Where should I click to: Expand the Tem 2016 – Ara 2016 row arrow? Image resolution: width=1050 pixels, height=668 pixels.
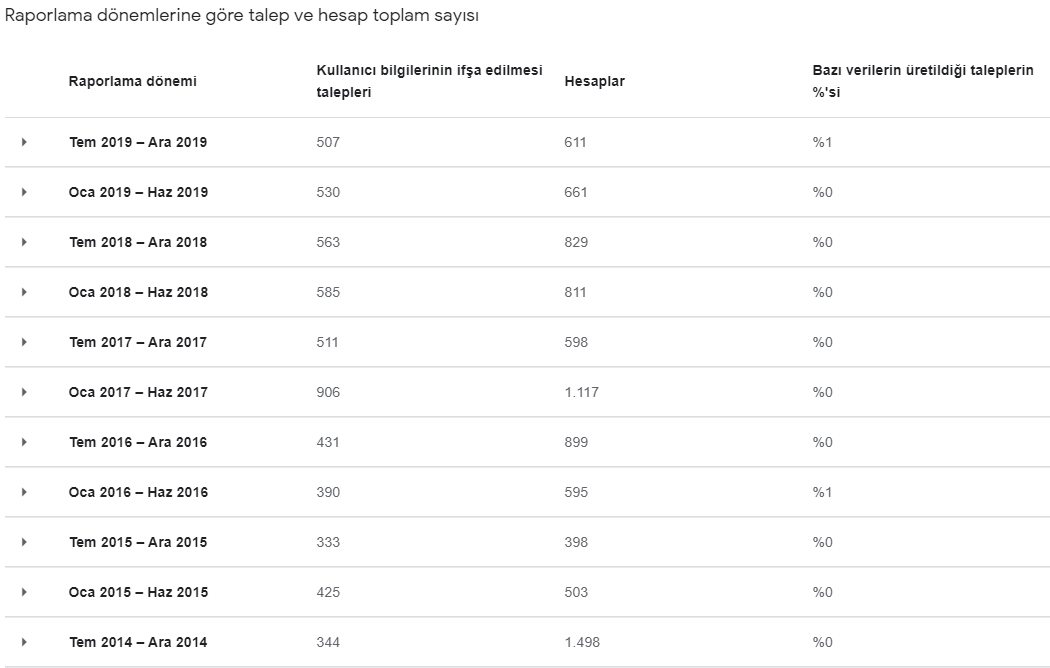point(24,442)
